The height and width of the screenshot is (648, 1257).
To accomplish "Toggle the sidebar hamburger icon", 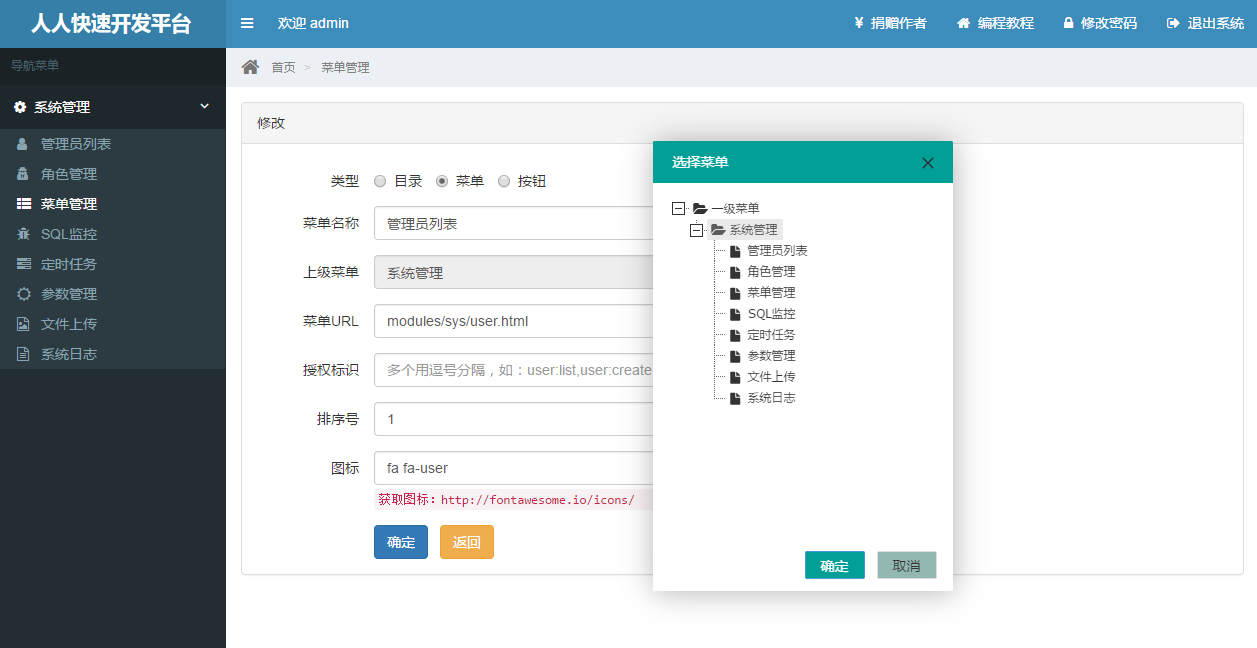I will [247, 23].
